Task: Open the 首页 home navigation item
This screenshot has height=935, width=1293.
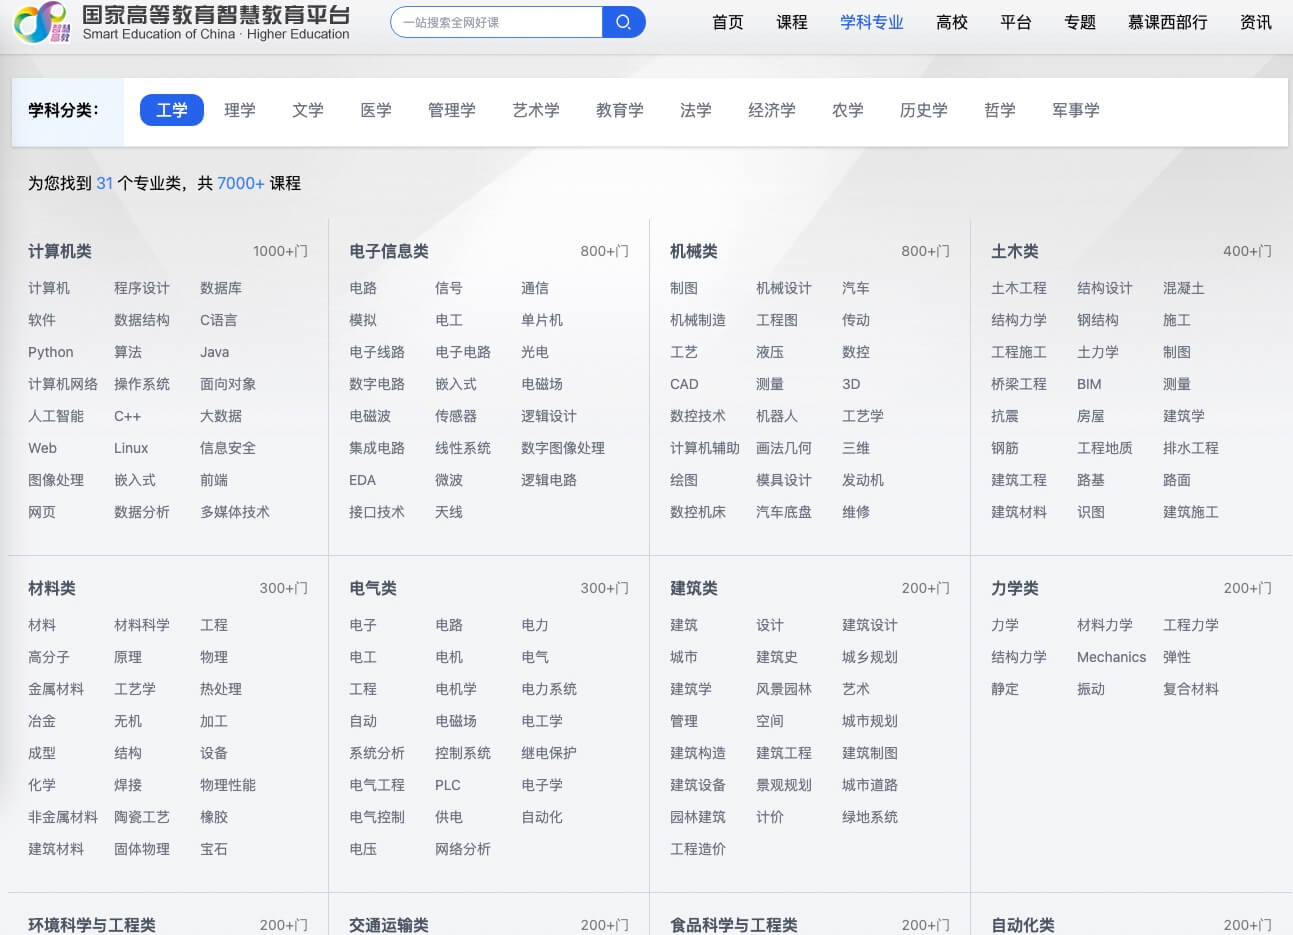Action: pyautogui.click(x=727, y=22)
